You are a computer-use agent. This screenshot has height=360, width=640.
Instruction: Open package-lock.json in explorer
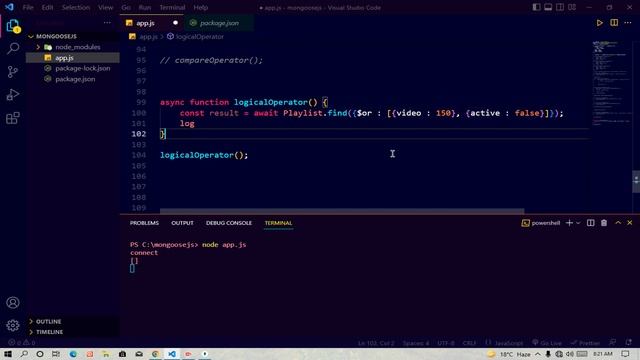pyautogui.click(x=73, y=68)
